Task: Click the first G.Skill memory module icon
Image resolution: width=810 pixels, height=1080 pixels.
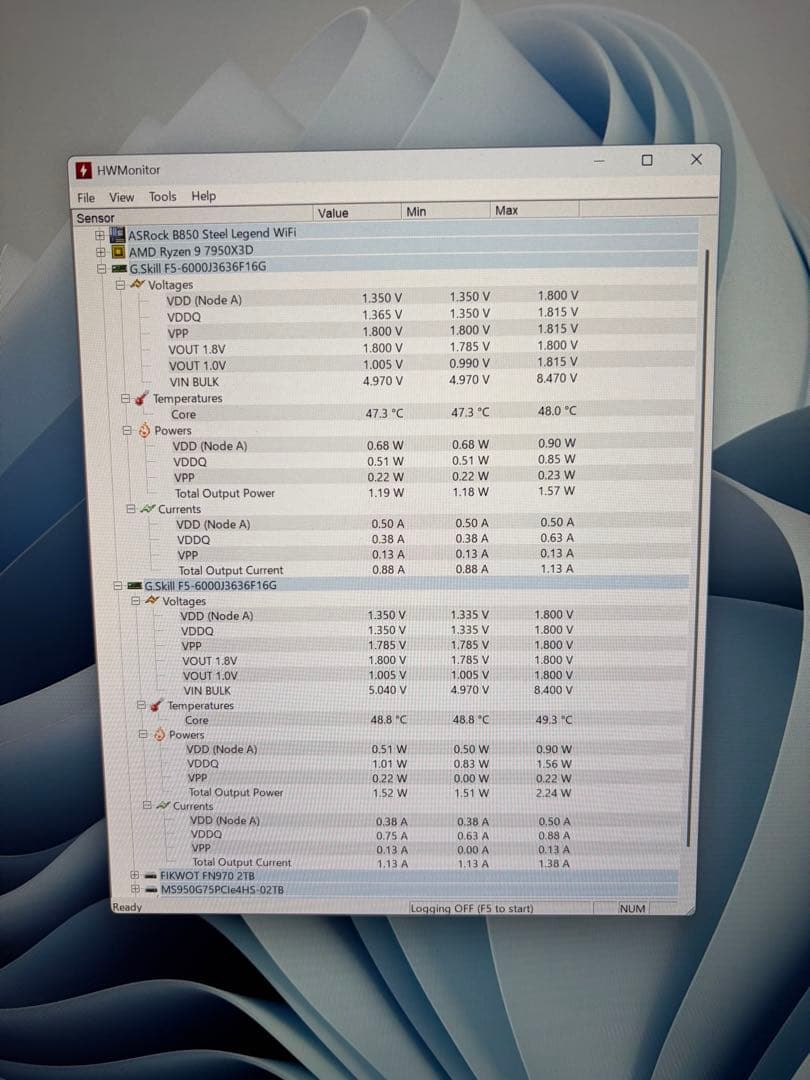Action: tap(119, 268)
